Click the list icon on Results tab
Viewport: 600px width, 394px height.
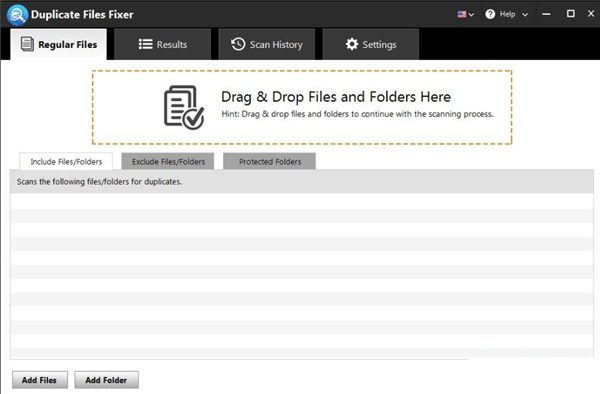coord(145,44)
